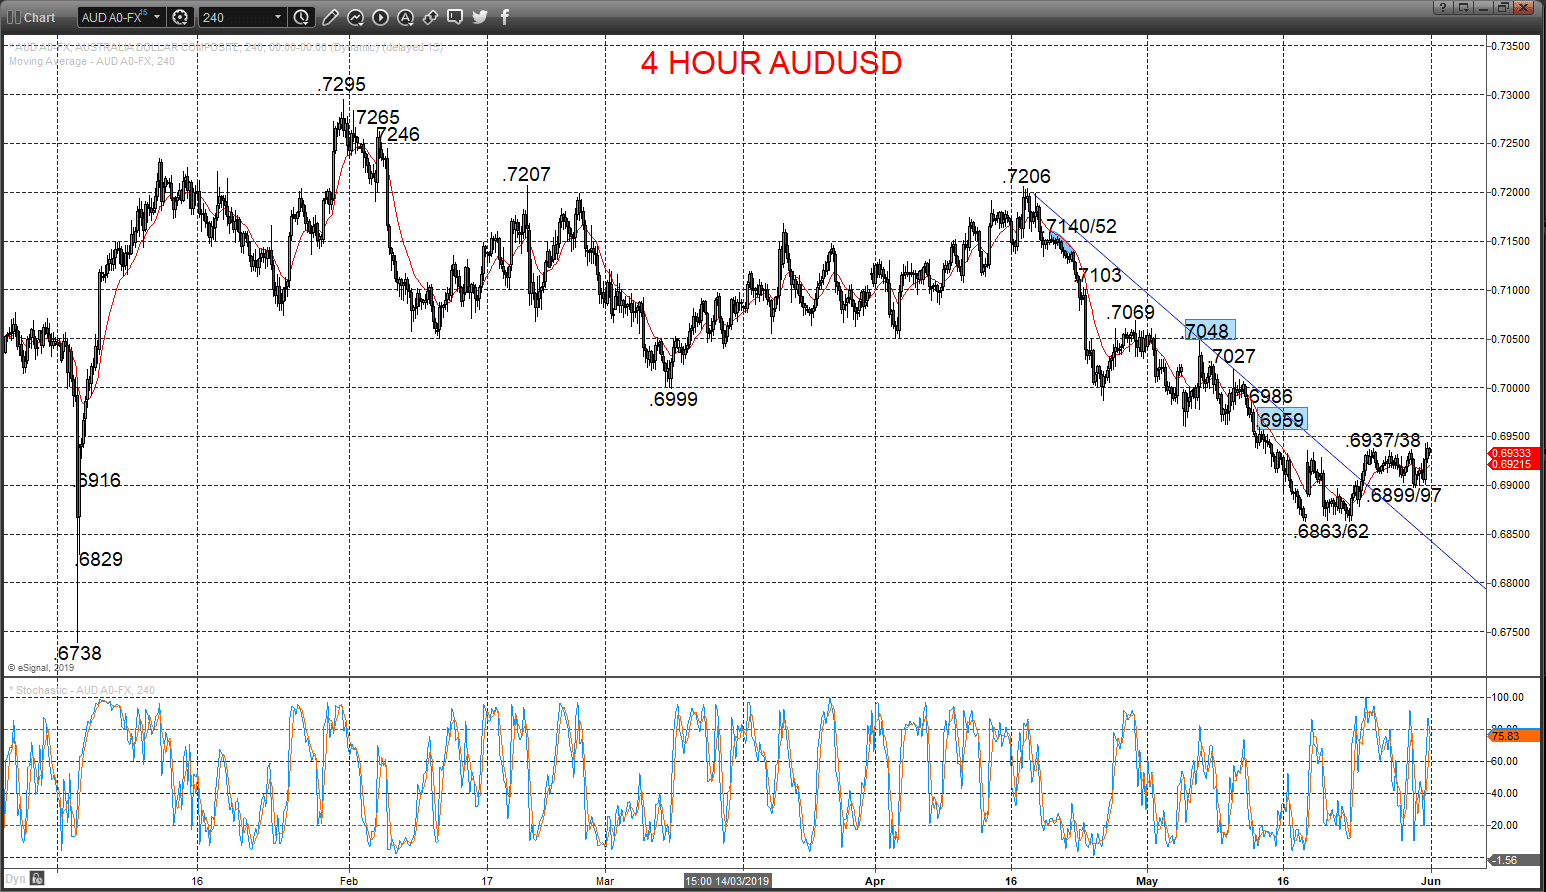
Task: Select the .7206 price annotation
Action: point(1027,177)
